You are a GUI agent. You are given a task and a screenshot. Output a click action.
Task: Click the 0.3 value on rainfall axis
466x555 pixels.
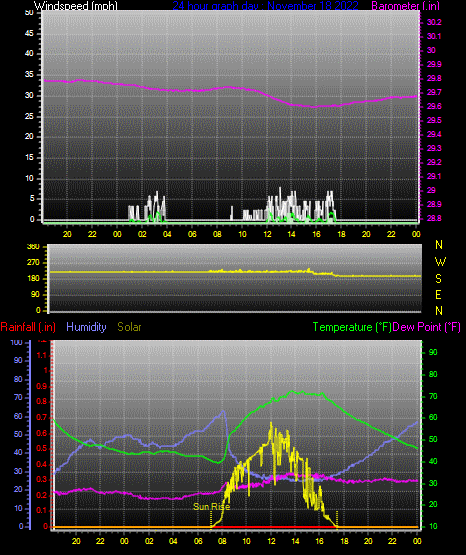click(41, 480)
